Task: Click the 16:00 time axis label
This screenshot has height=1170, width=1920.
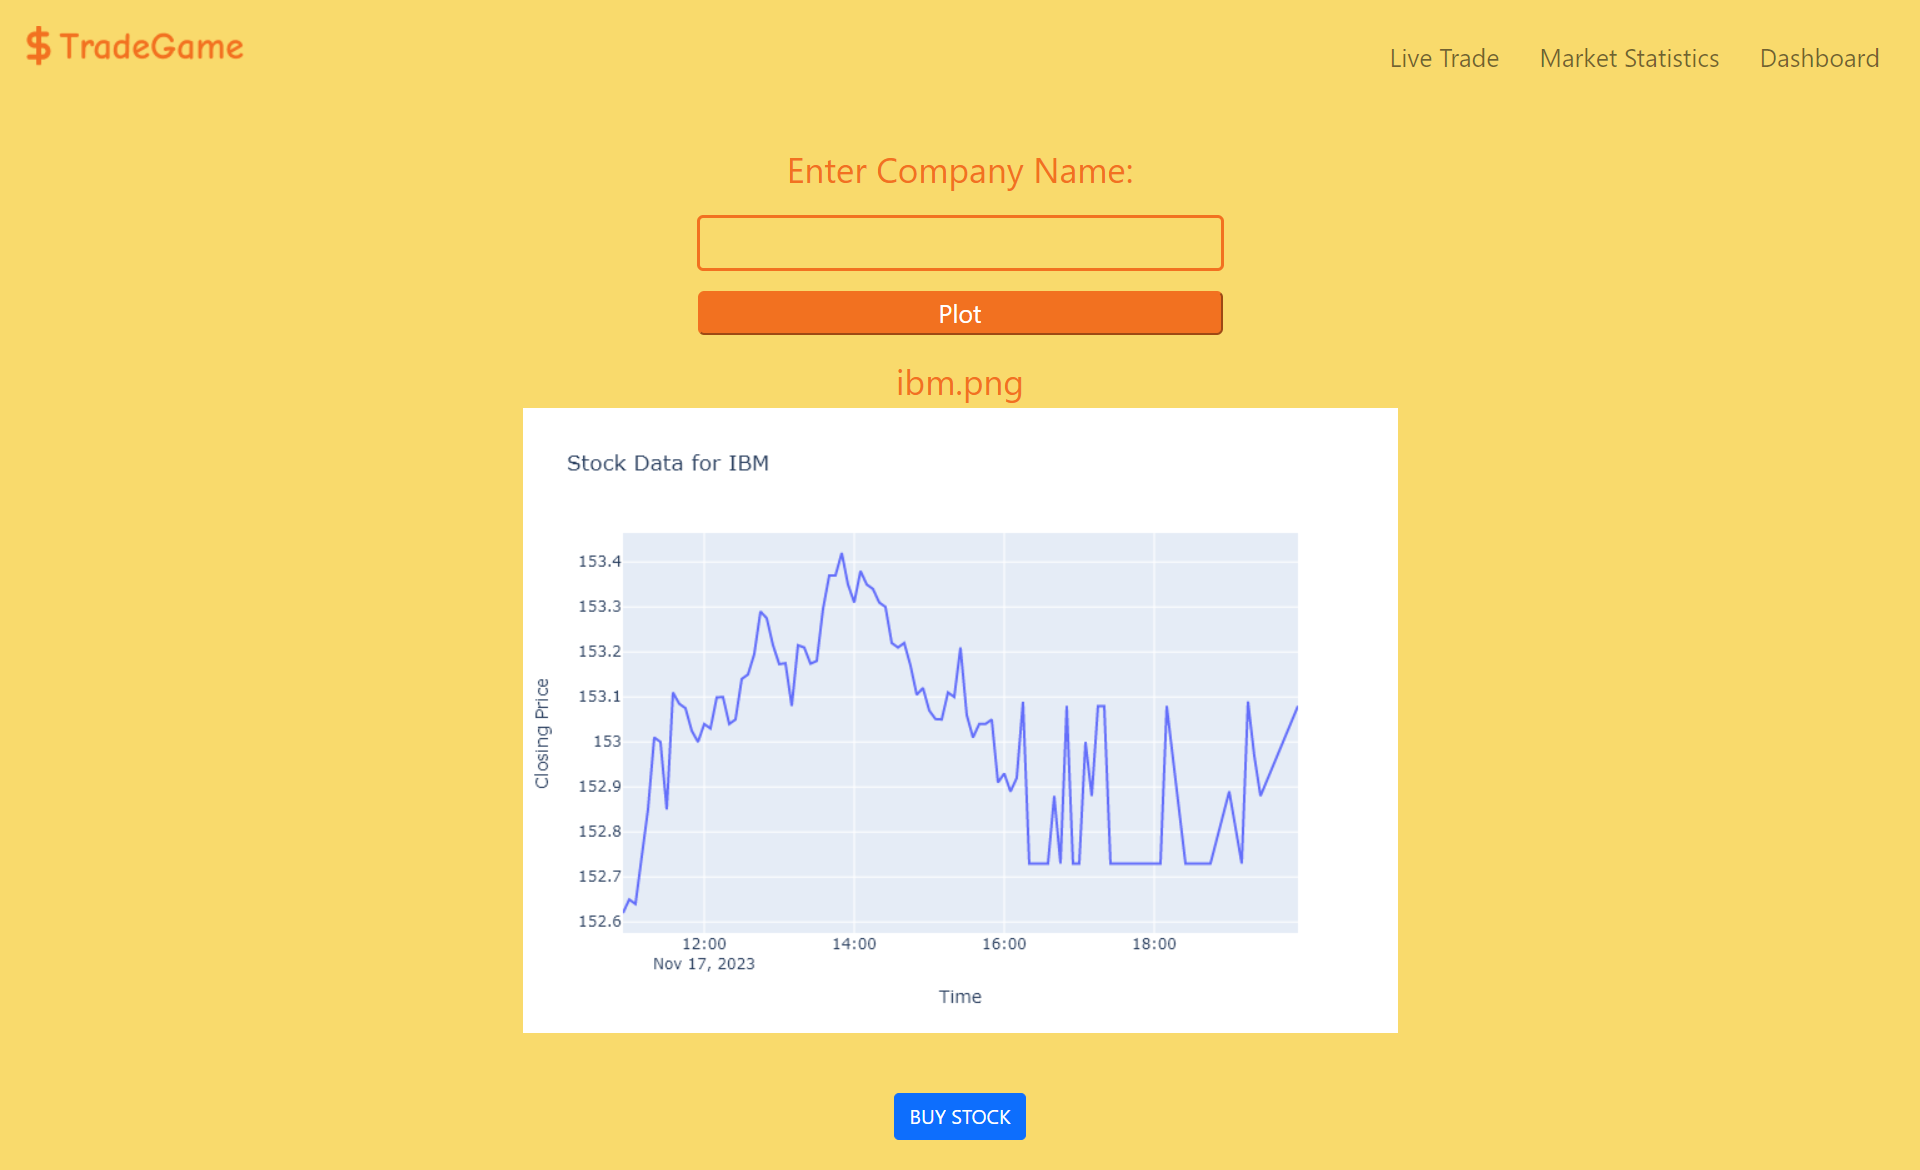Action: 1003,944
